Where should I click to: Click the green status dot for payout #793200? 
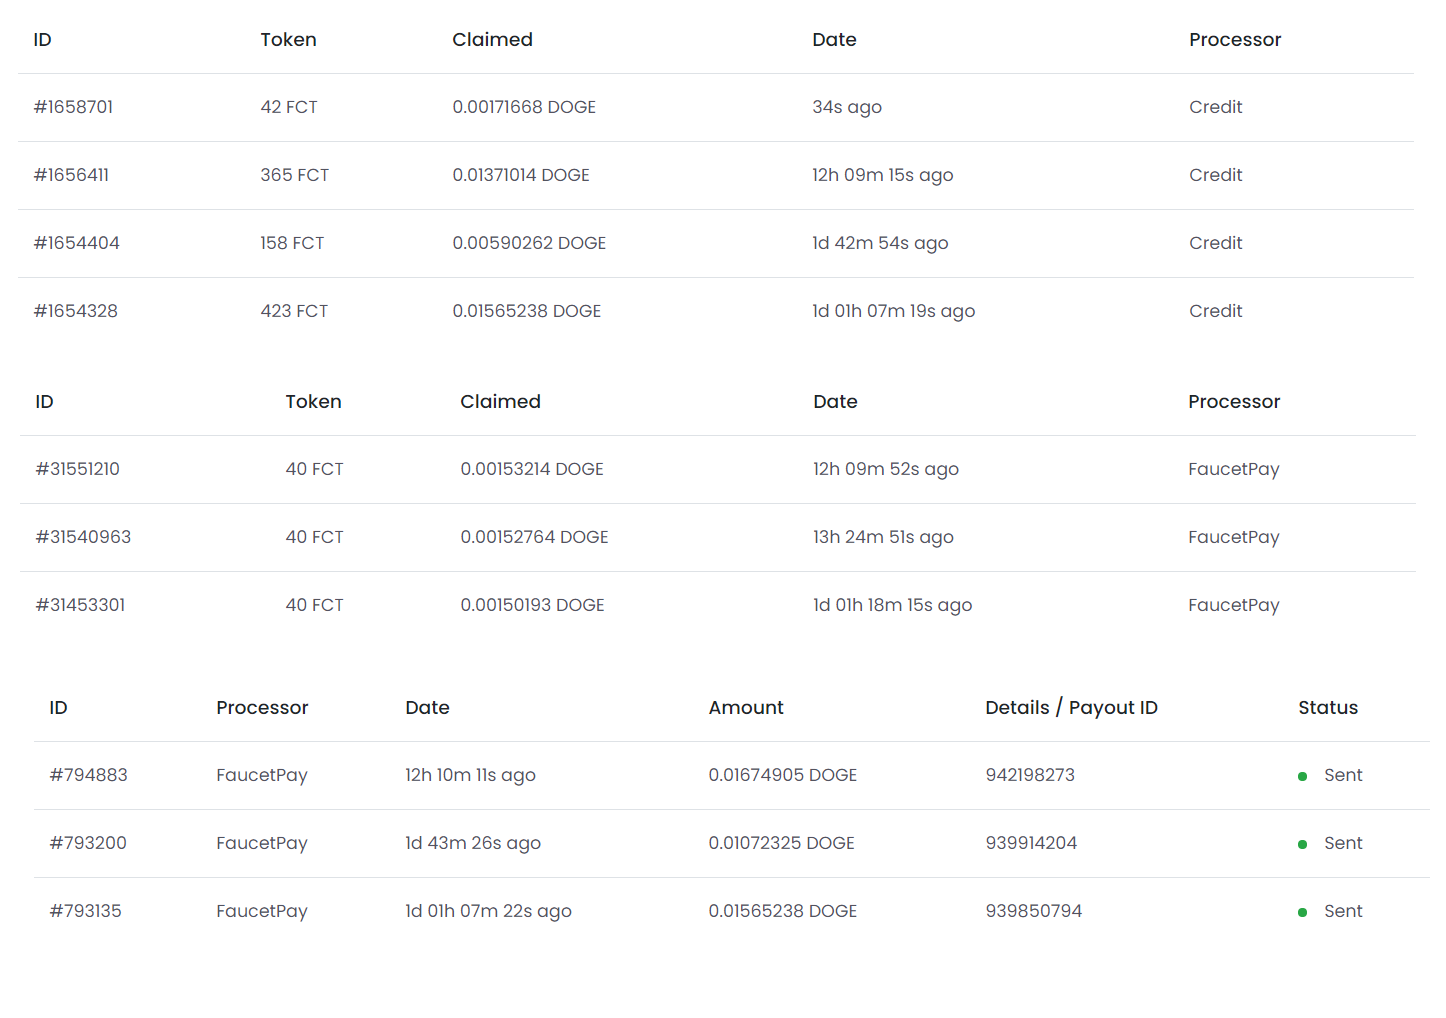click(x=1302, y=844)
